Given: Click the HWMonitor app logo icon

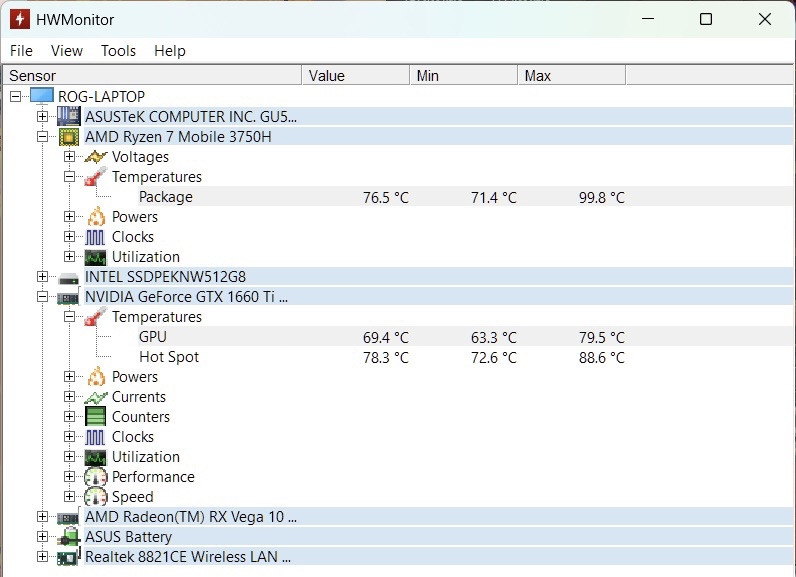Looking at the screenshot, I should (x=19, y=19).
